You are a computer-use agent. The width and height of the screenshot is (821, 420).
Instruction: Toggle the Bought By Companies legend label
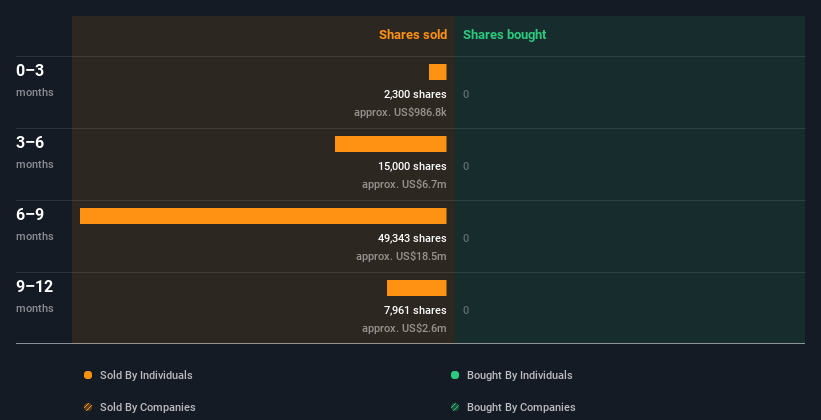tap(521, 407)
